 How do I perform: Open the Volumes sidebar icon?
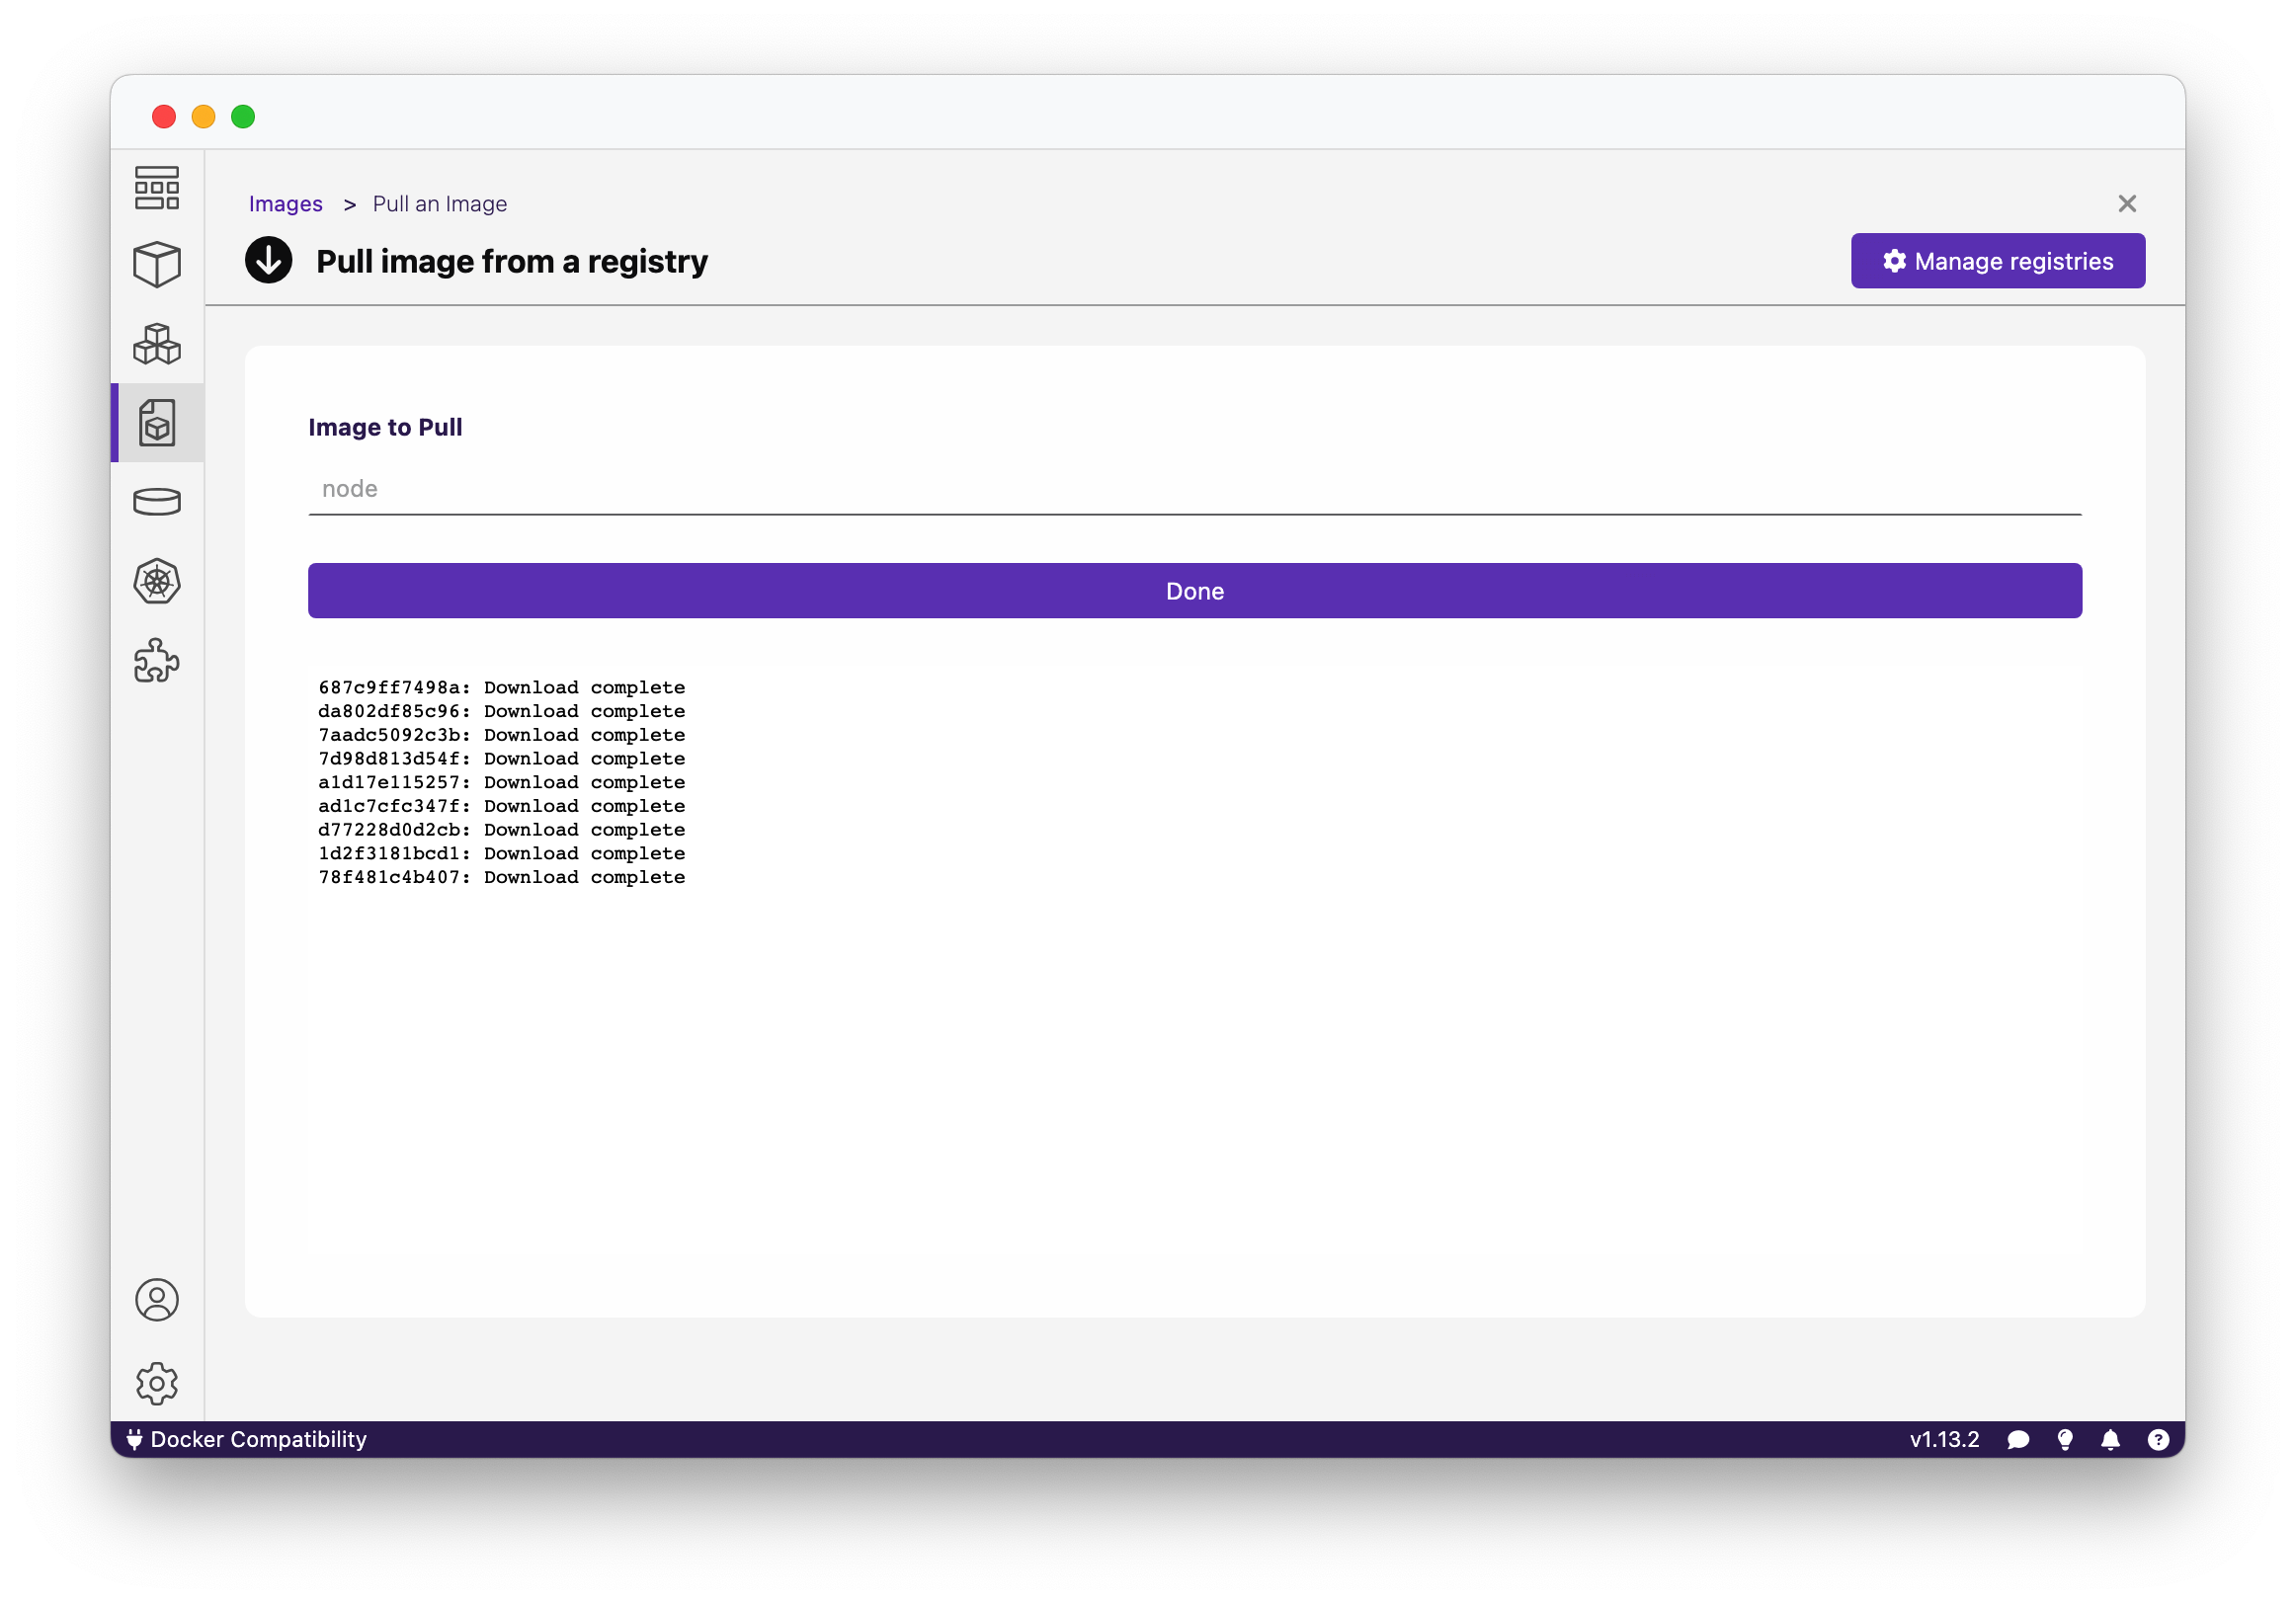[x=157, y=502]
